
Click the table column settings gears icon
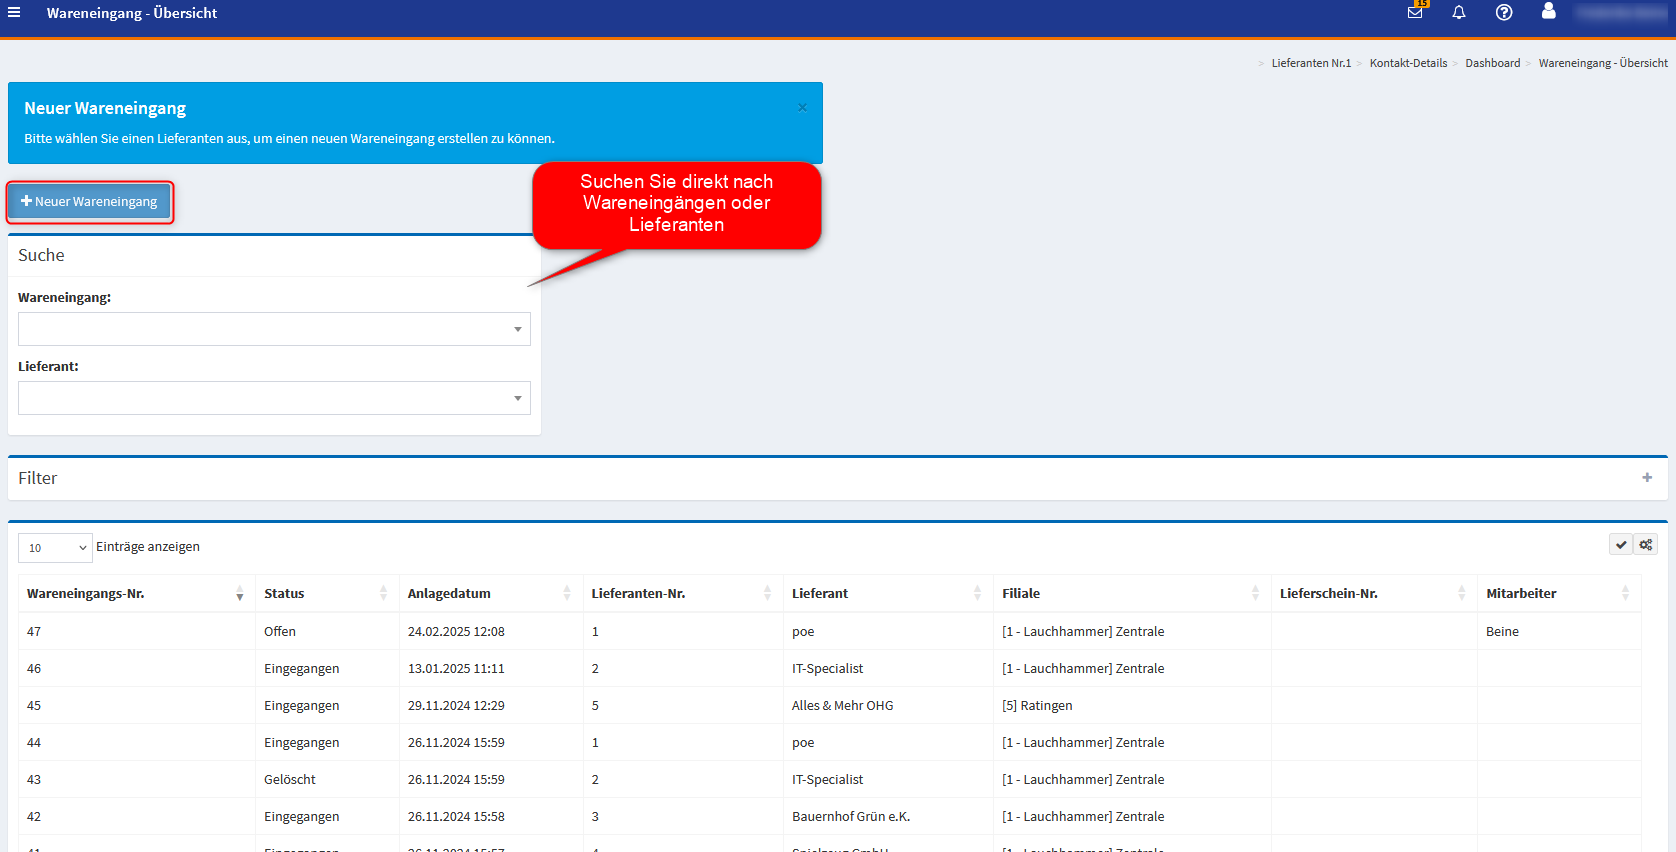(1646, 545)
